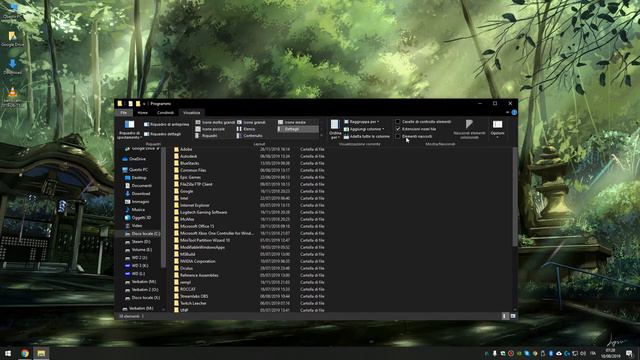640x360 pixels.
Task: Switch to the Home ribbon tab
Action: pos(142,113)
